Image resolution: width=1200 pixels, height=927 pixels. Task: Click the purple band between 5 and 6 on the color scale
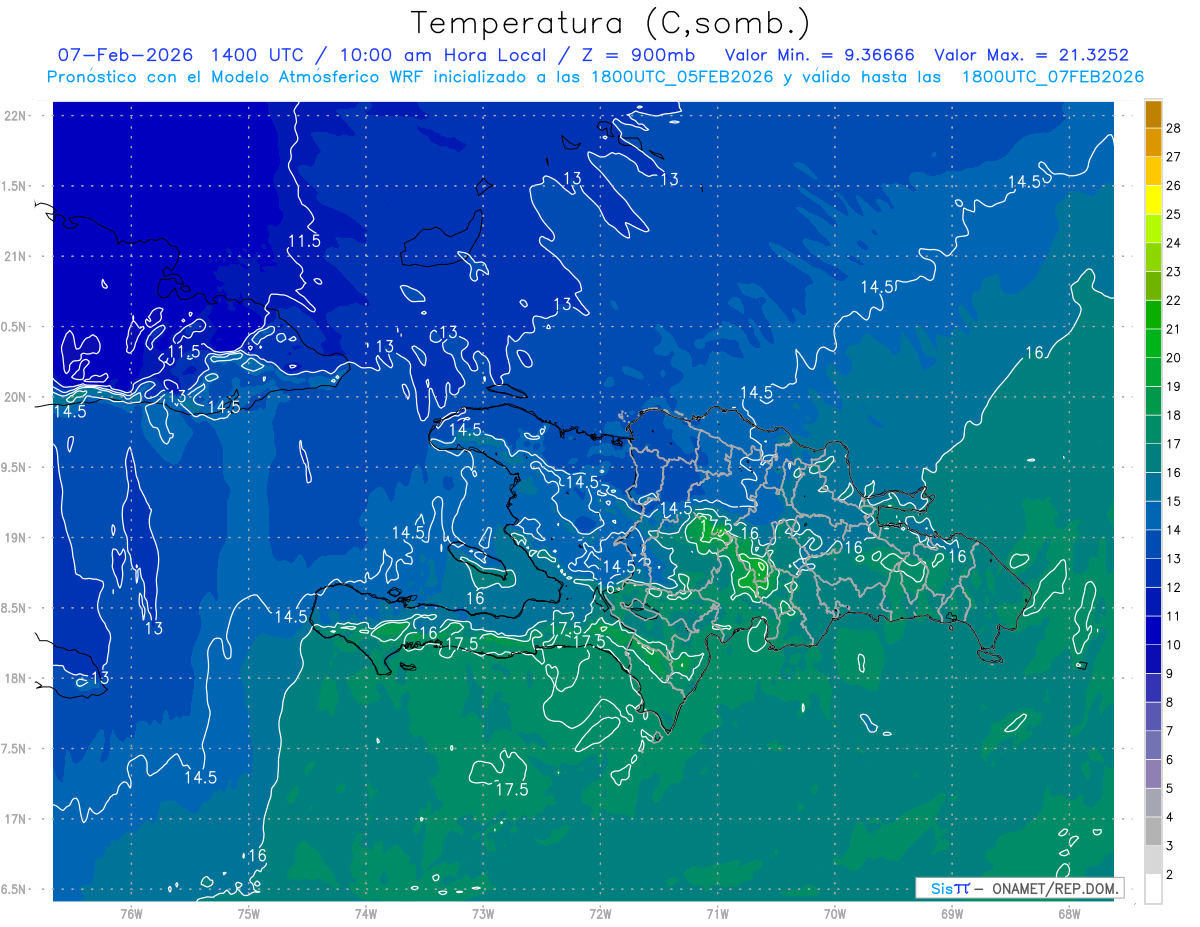tap(1153, 774)
